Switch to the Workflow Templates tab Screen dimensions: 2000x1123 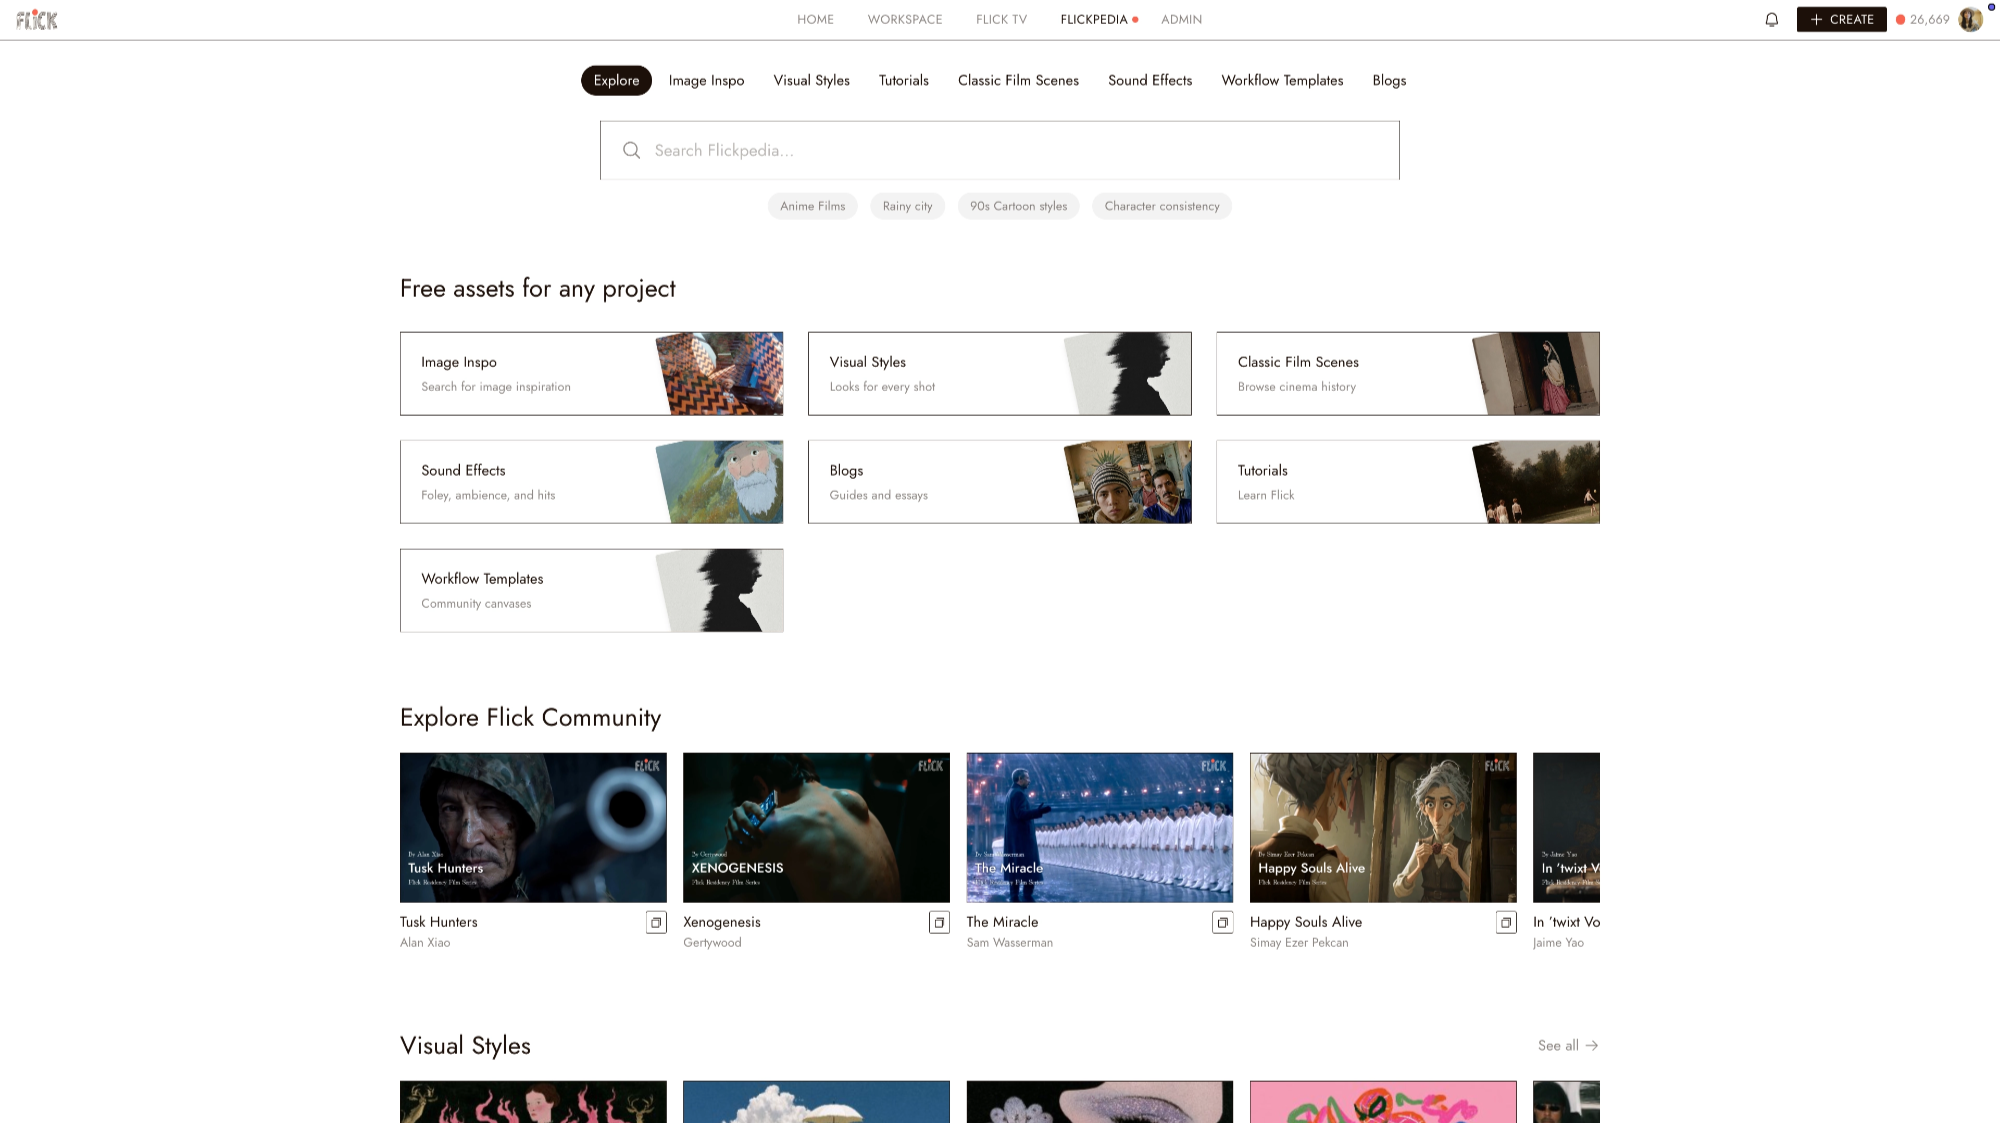(x=1282, y=80)
